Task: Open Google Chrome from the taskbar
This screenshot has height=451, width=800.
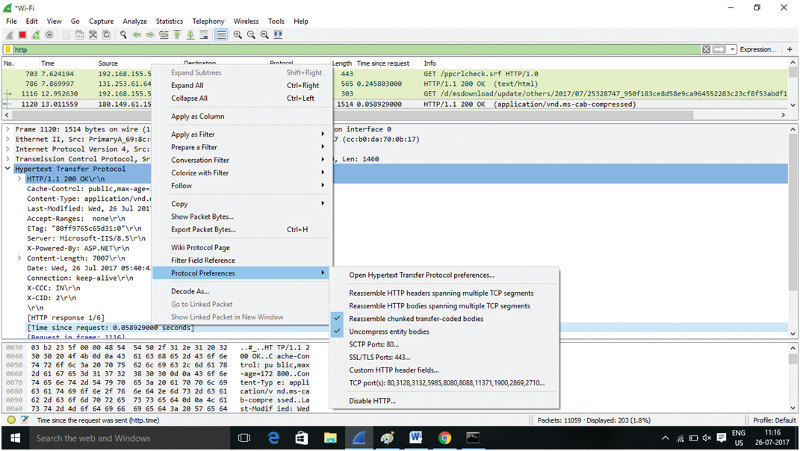Action: [x=444, y=438]
